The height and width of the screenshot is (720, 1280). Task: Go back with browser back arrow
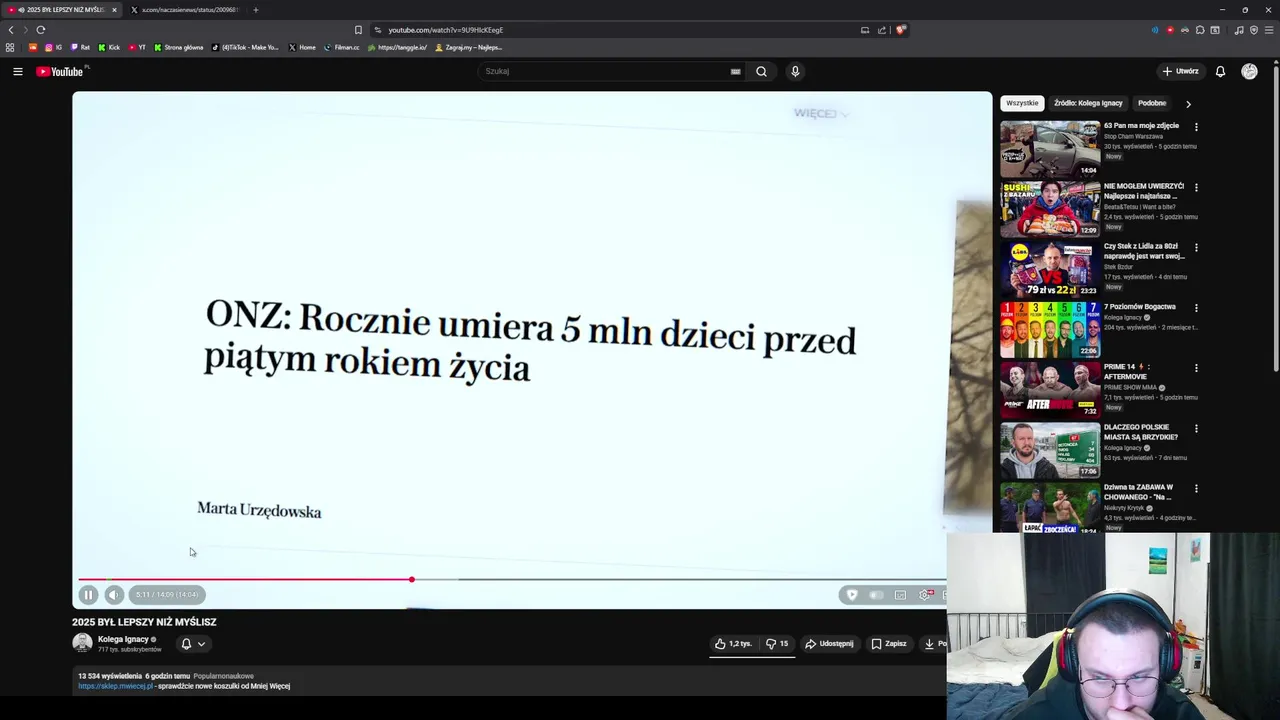pyautogui.click(x=11, y=30)
